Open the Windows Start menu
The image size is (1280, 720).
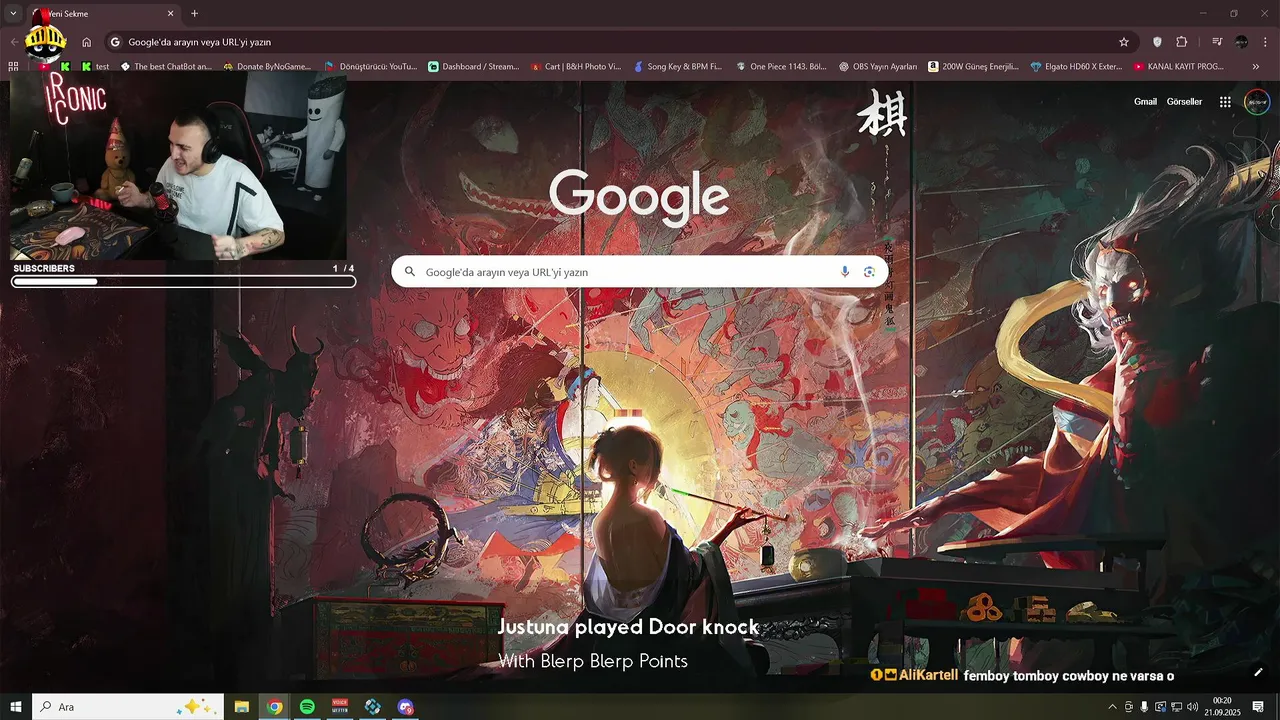[16, 707]
